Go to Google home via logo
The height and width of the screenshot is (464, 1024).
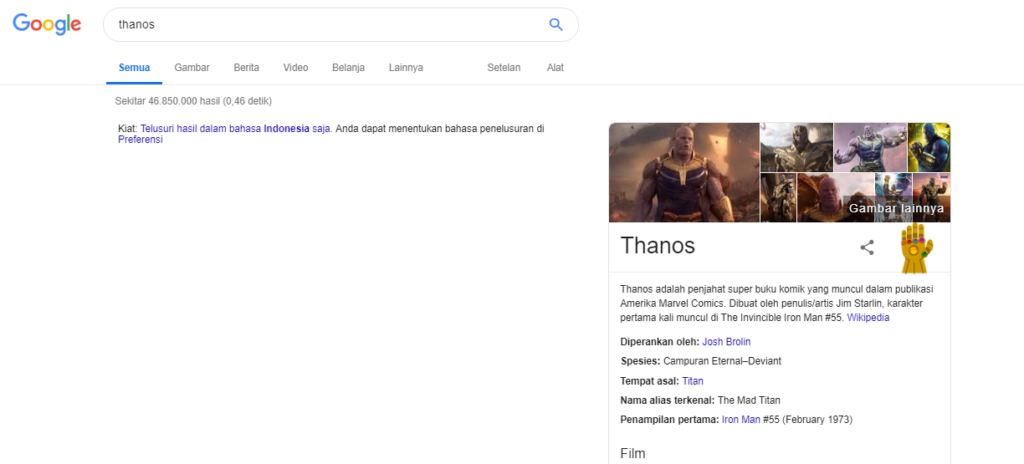47,24
